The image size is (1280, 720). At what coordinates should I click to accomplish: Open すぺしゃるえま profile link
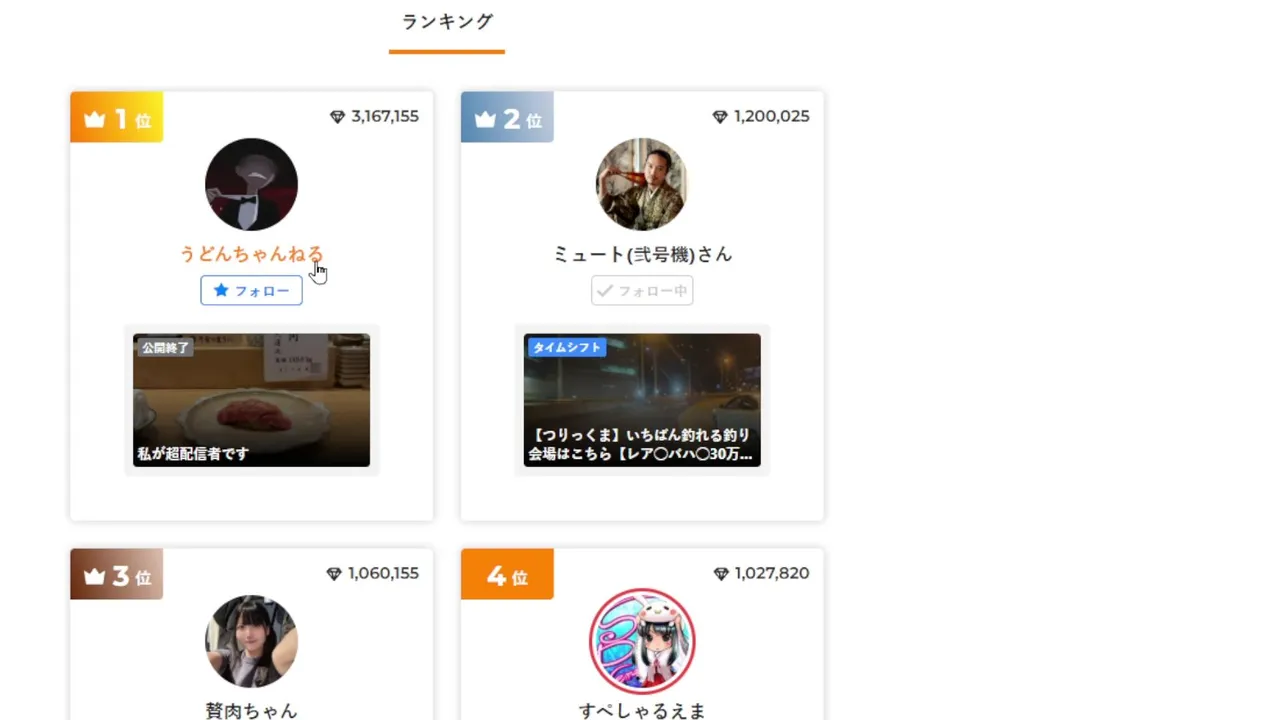pyautogui.click(x=642, y=710)
